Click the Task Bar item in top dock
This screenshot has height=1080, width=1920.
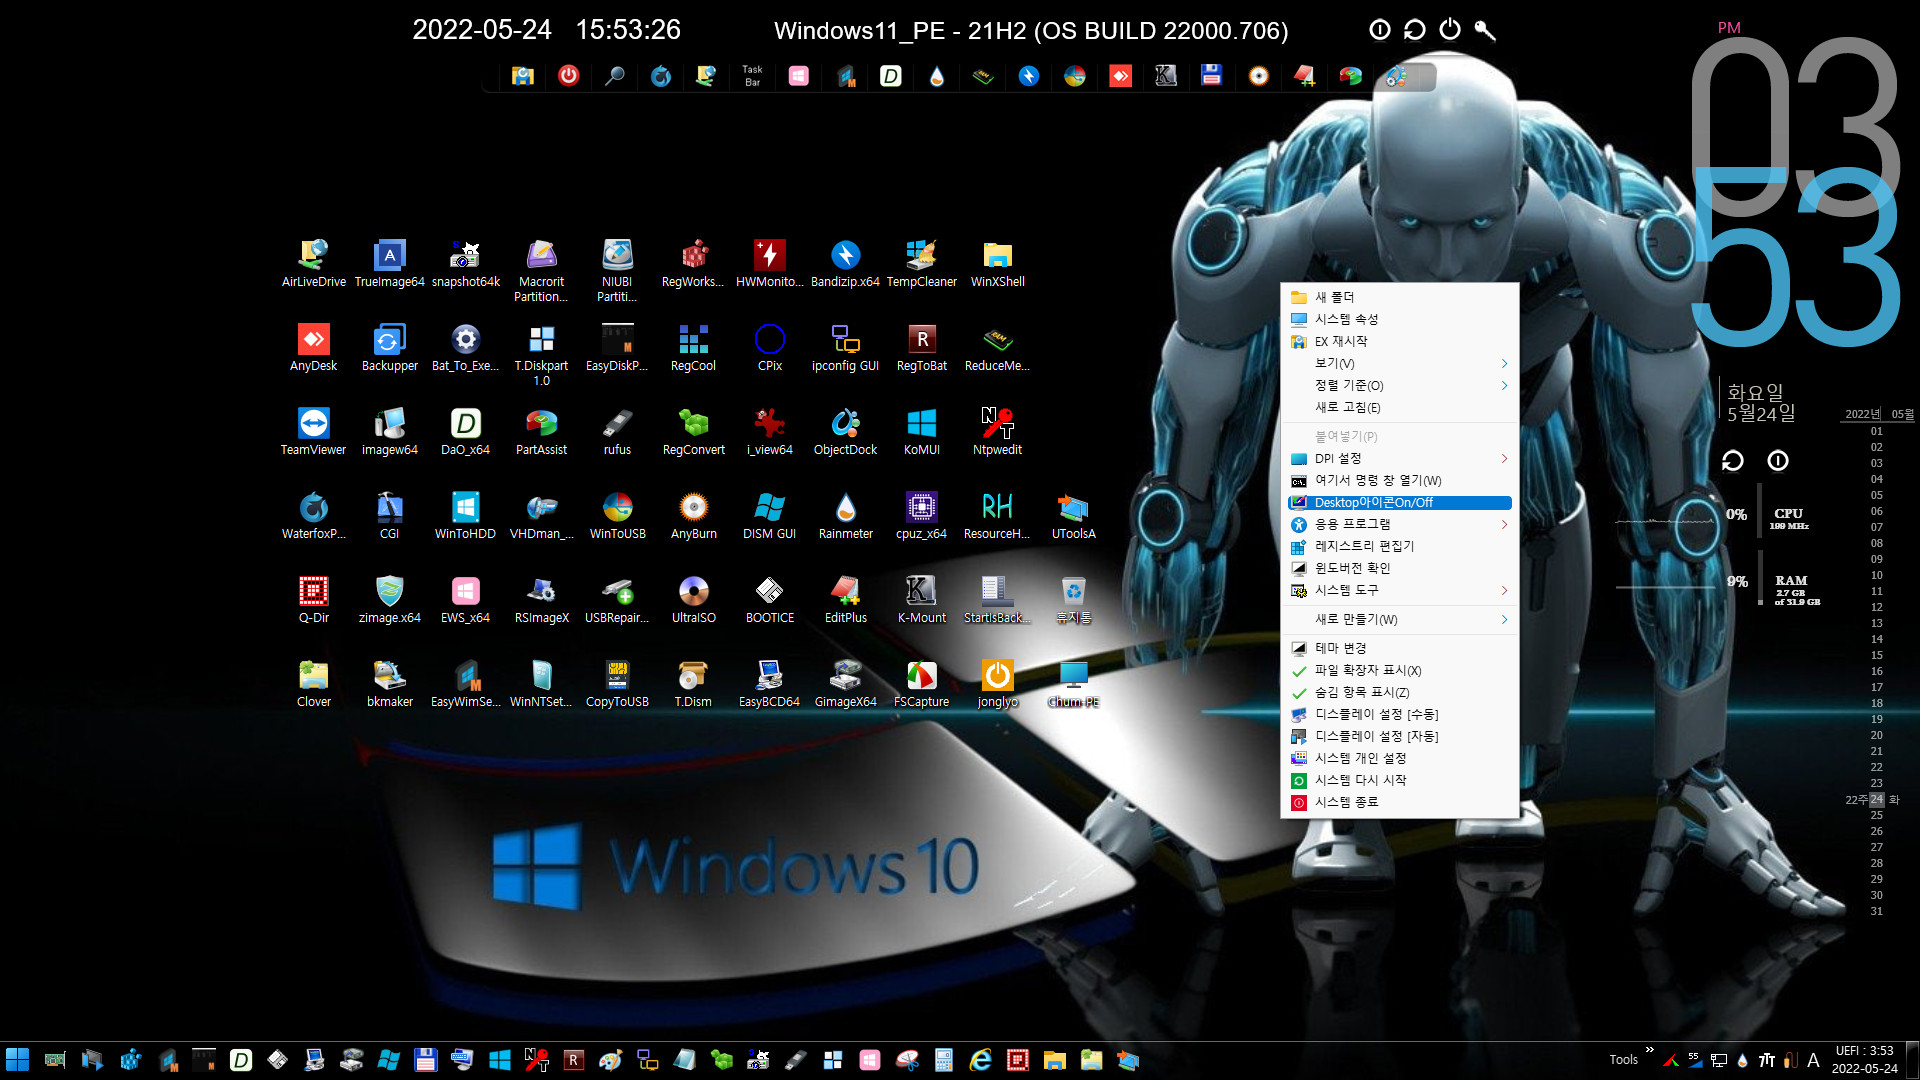click(x=752, y=75)
